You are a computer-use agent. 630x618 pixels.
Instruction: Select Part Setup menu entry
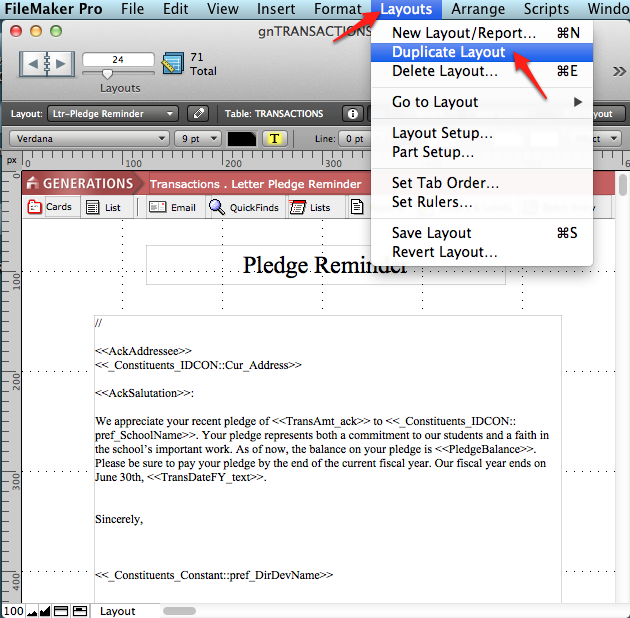(x=433, y=152)
